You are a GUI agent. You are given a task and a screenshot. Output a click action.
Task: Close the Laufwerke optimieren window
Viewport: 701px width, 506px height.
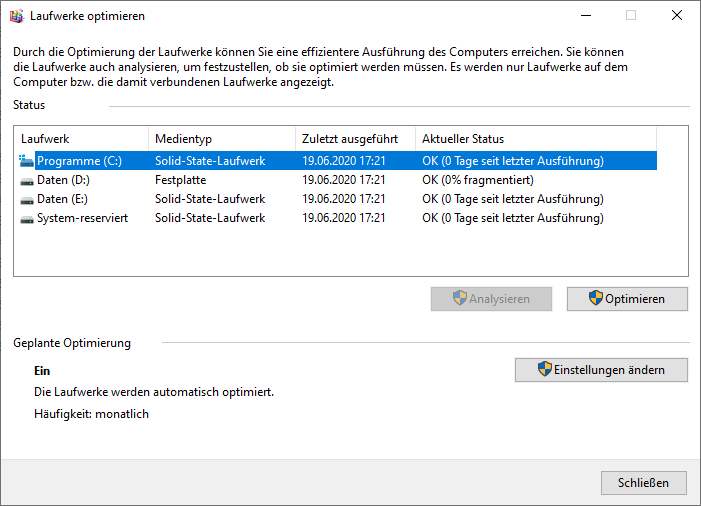tap(677, 16)
